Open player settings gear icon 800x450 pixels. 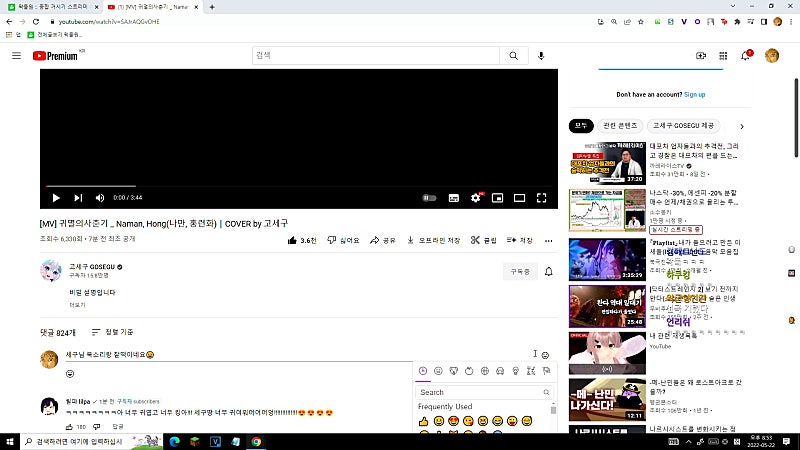click(476, 198)
